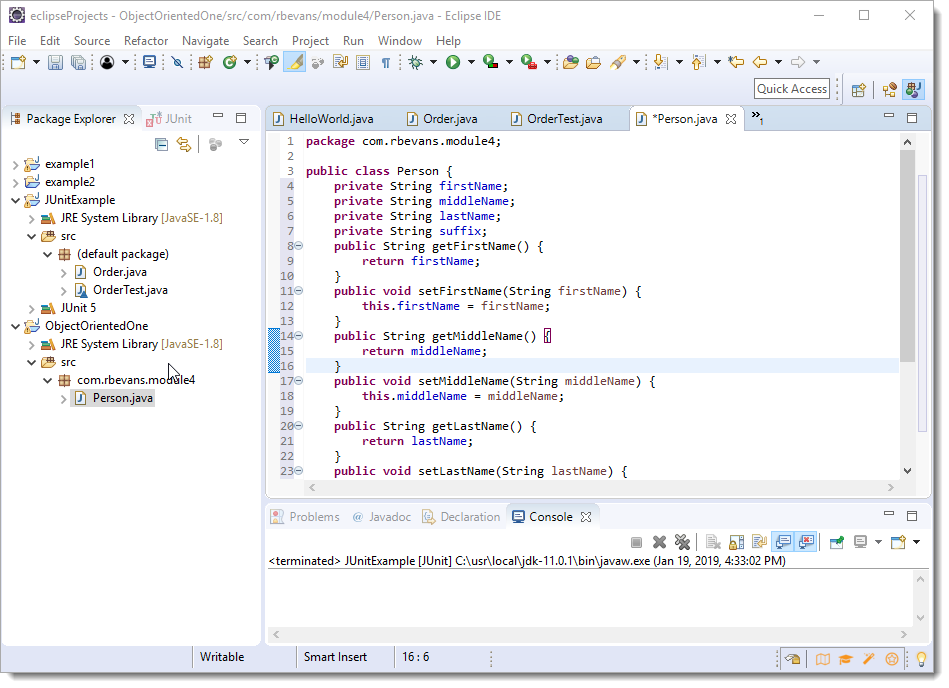The width and height of the screenshot is (949, 688).
Task: Click the Open Type icon
Action: [x=570, y=62]
